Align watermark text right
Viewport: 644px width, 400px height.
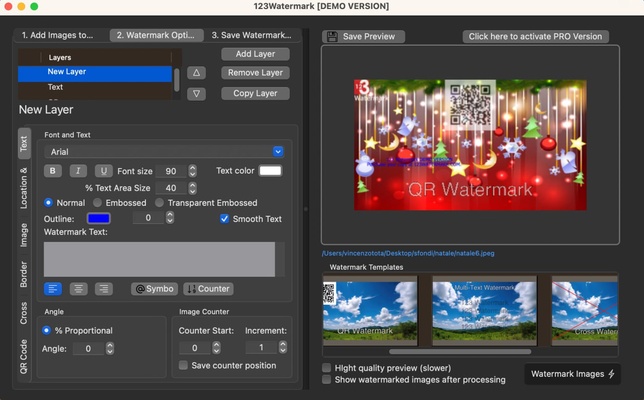[x=104, y=289]
